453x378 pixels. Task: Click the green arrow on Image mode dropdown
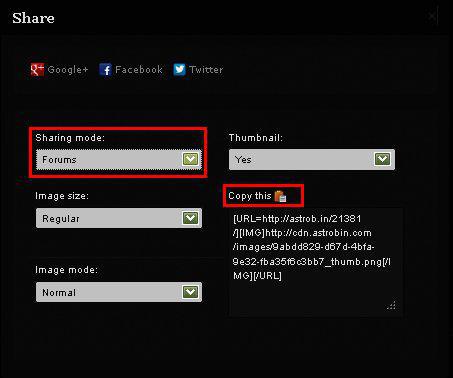[190, 292]
